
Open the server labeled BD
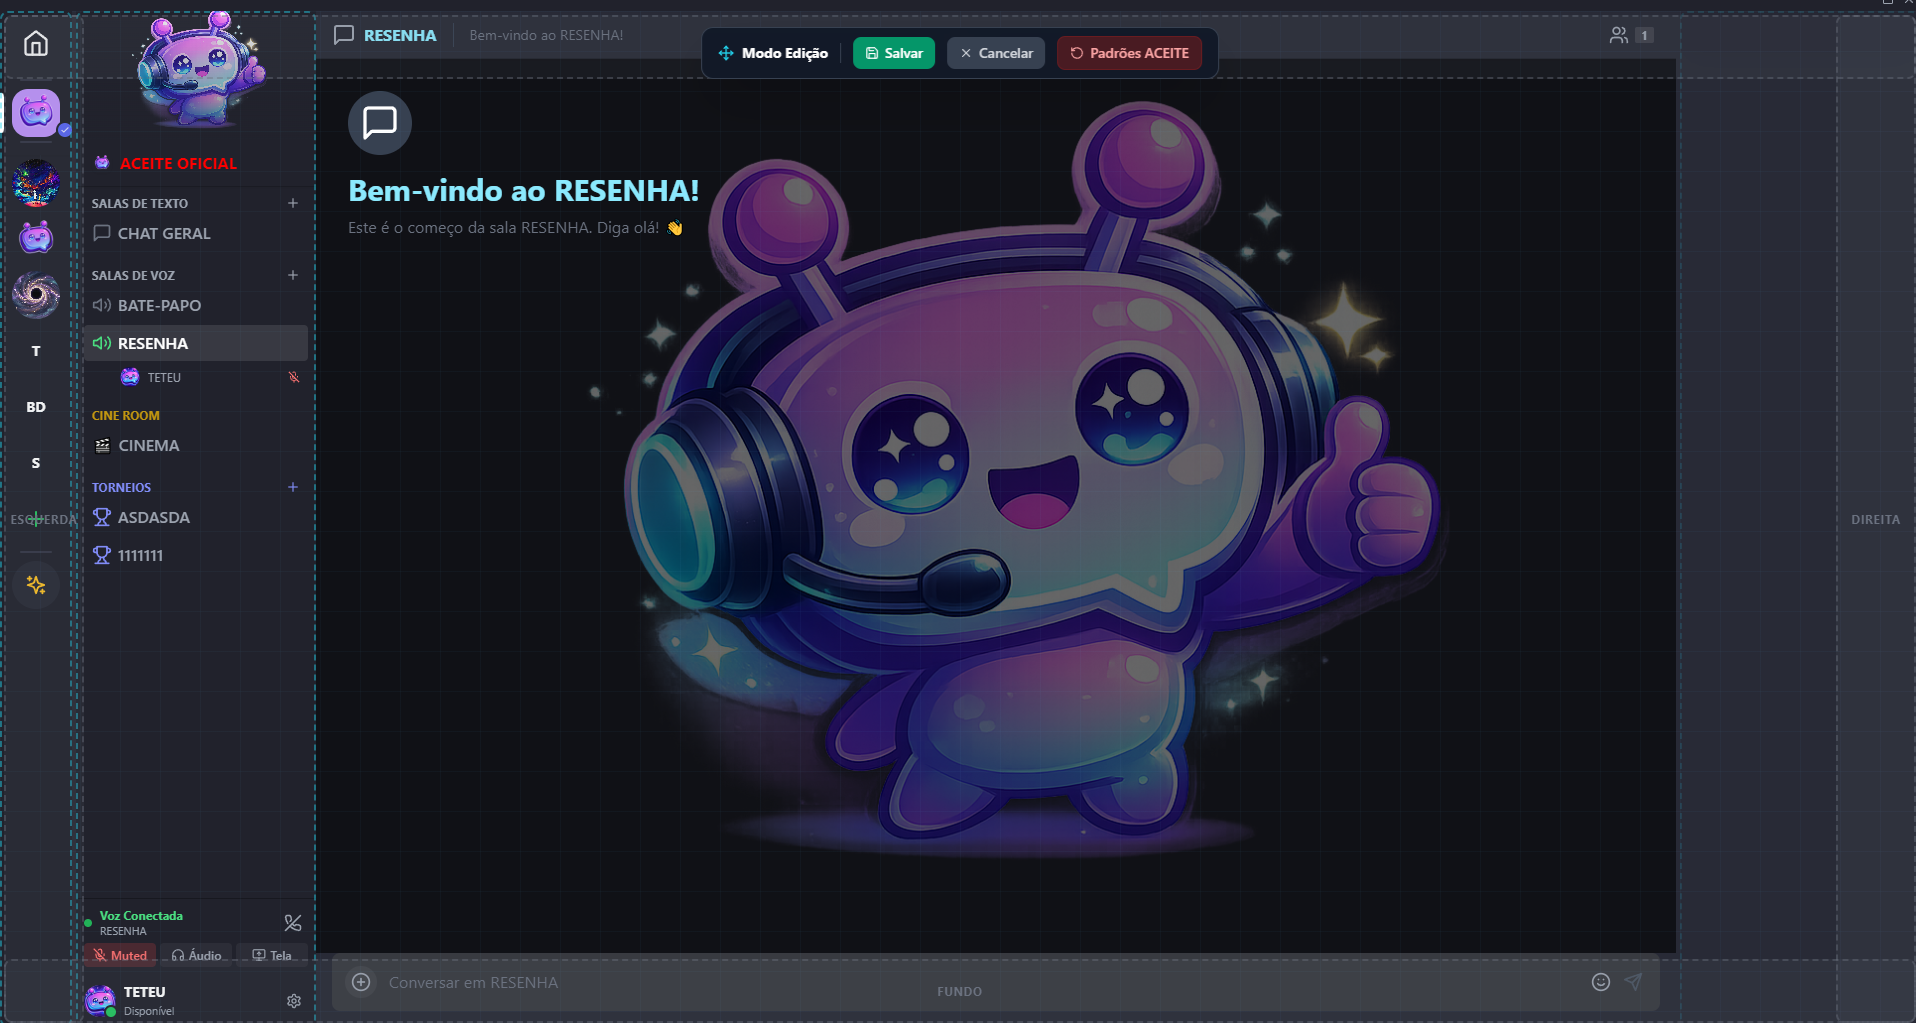point(36,407)
